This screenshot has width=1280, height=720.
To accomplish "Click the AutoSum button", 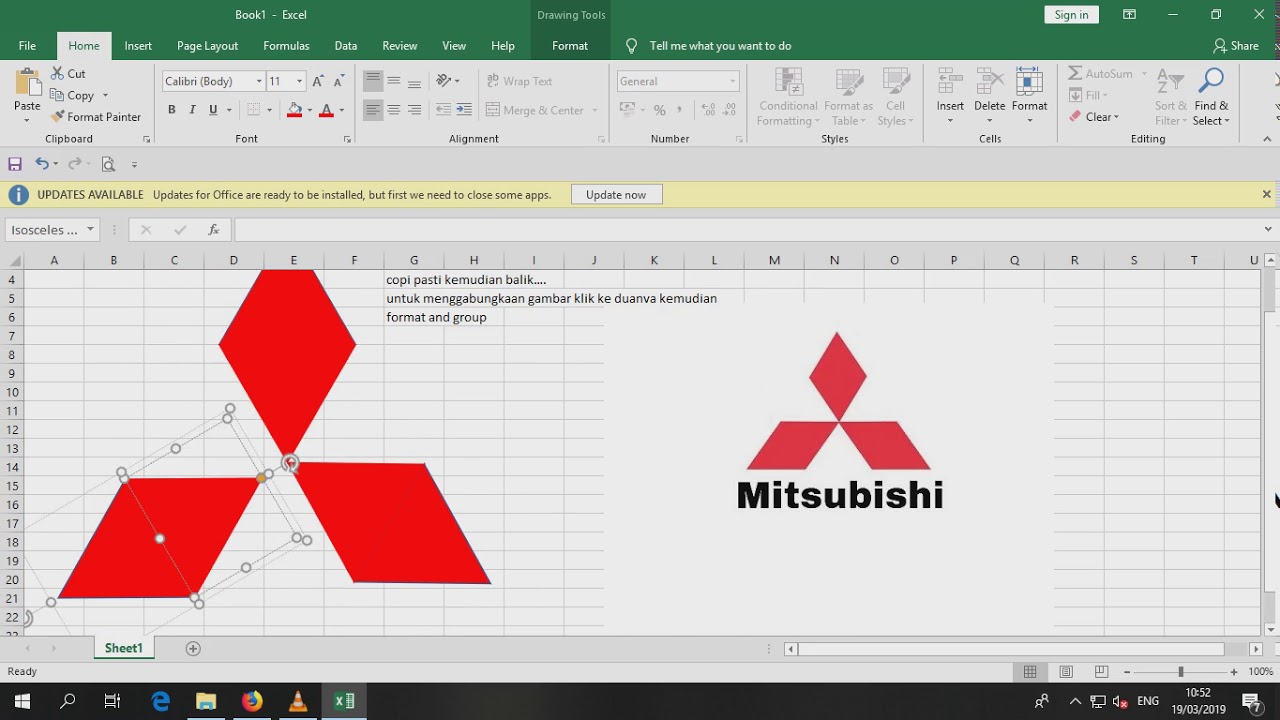I will pos(1100,74).
